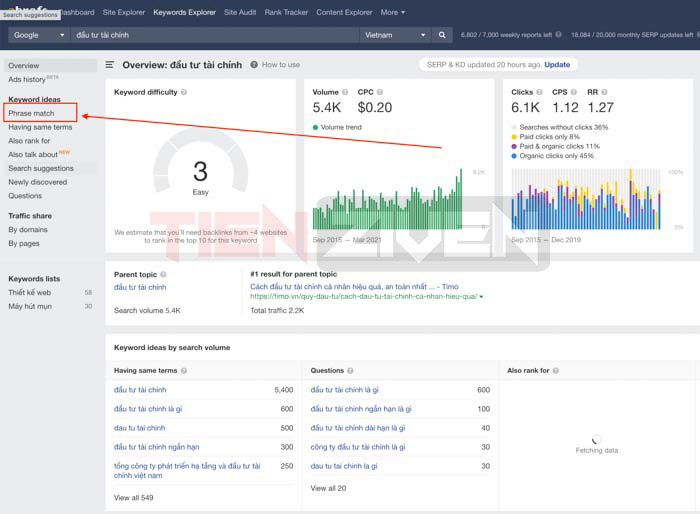The image size is (700, 514).
Task: Open question dau tu tai chinh la gi
Action: point(344,466)
